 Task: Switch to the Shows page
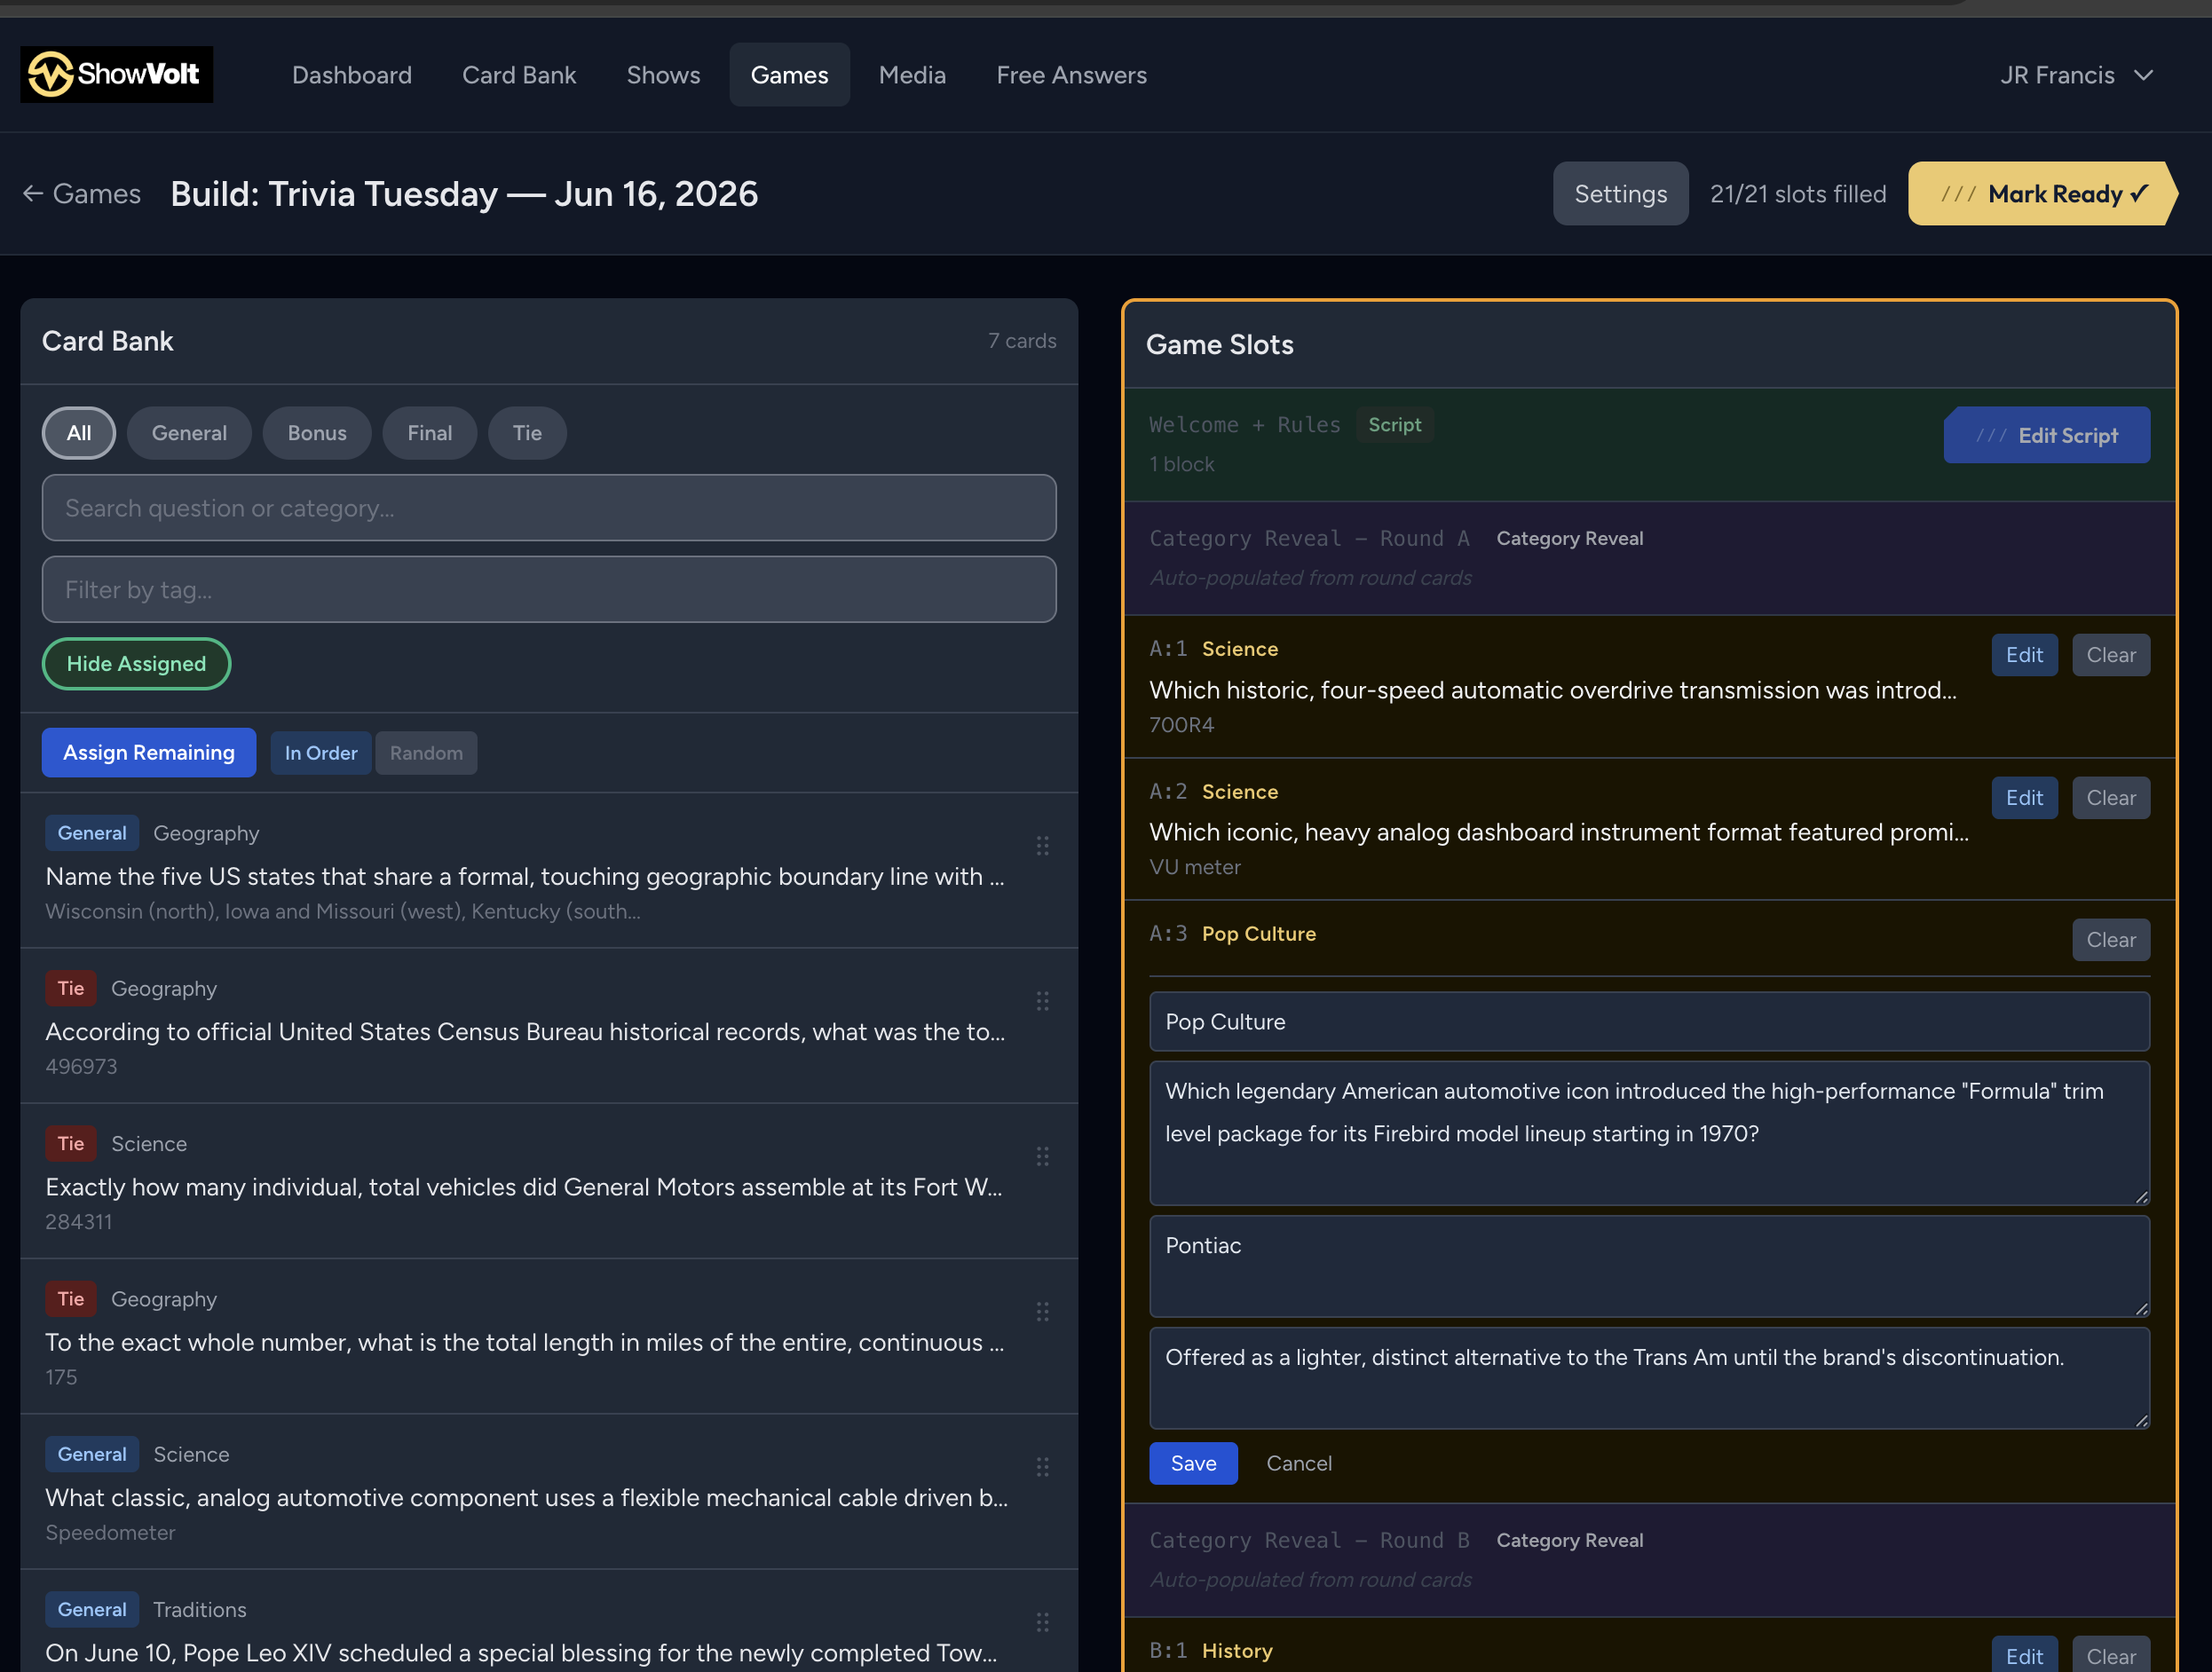pos(663,75)
